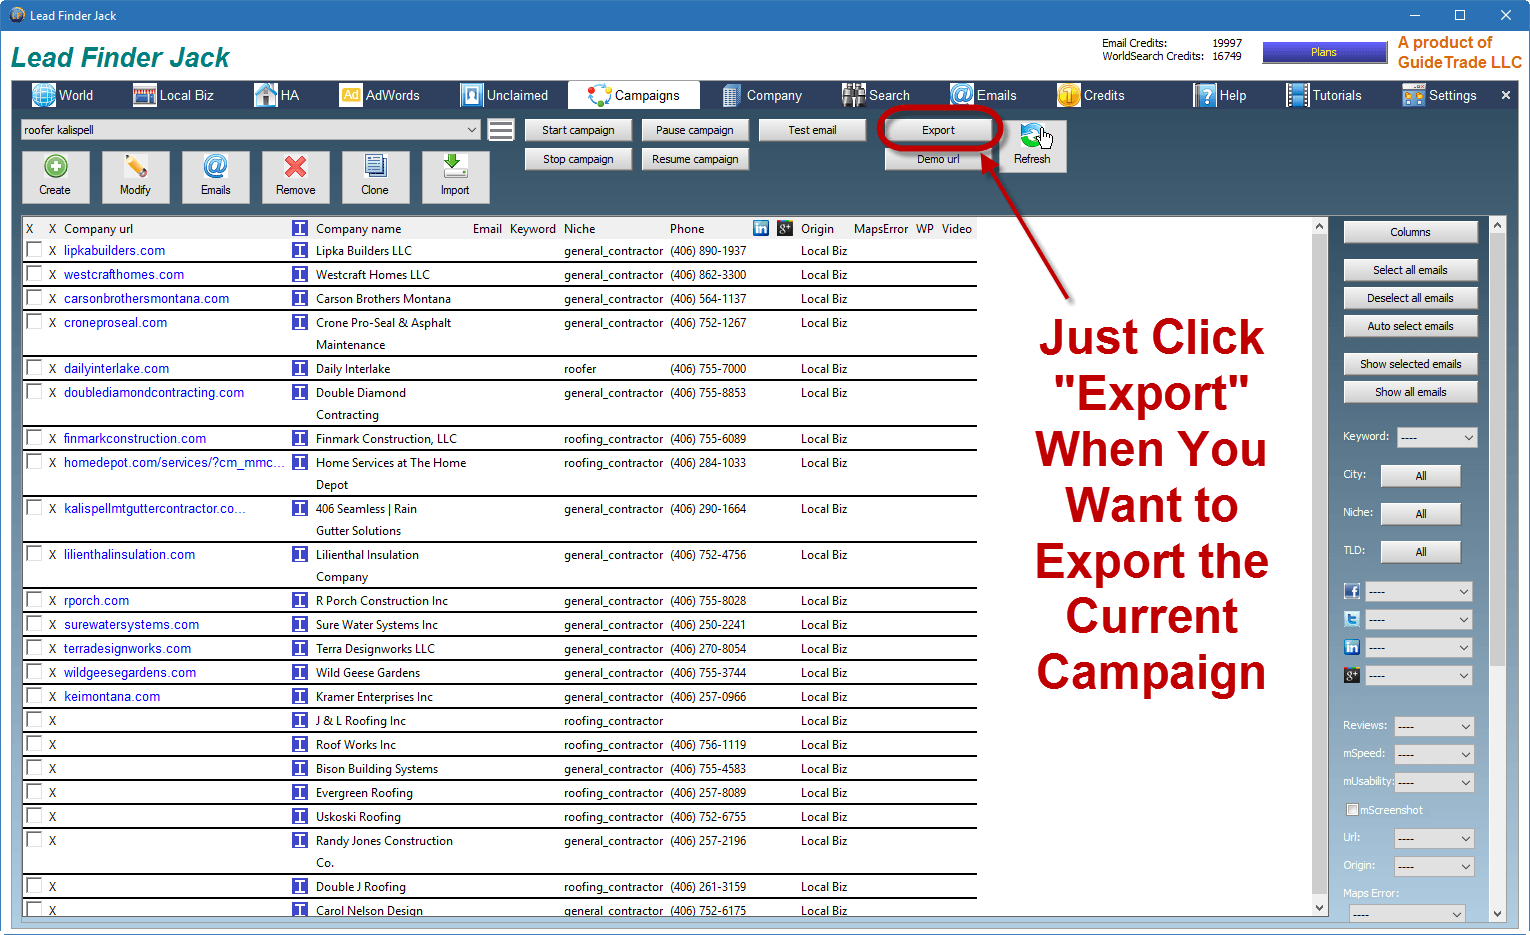Check the box for lipkabuilders.com row

(x=34, y=250)
